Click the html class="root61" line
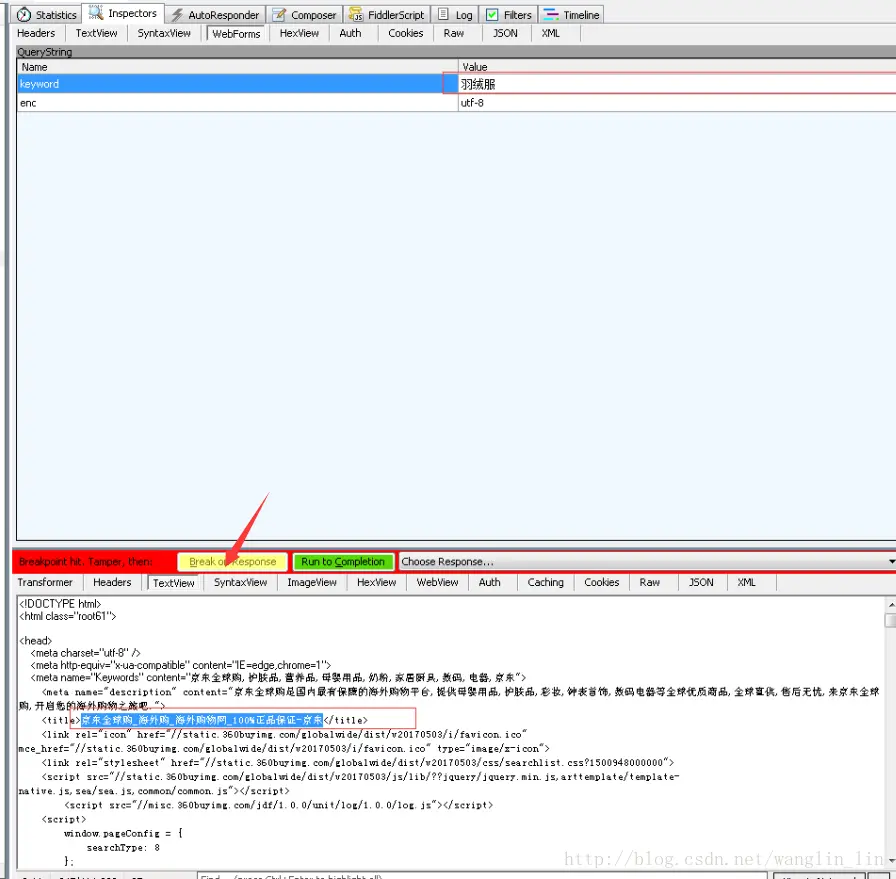Image resolution: width=896 pixels, height=879 pixels. coord(67,616)
